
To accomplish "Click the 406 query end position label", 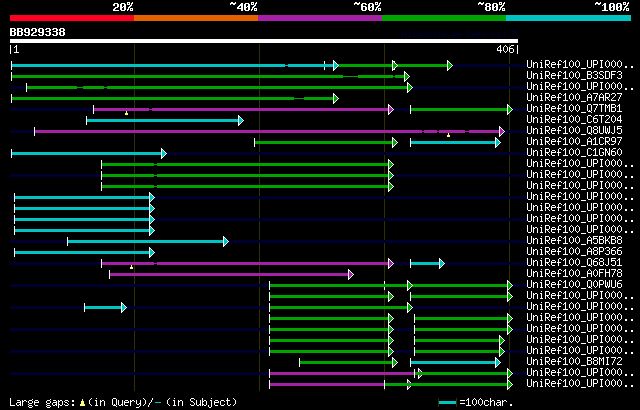I will click(505, 49).
